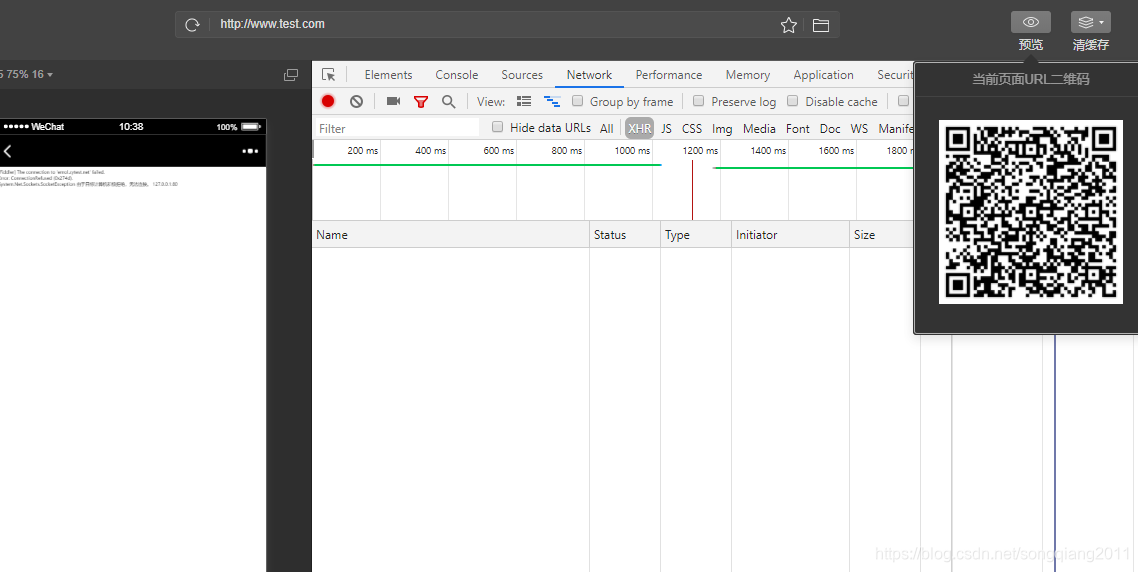Image resolution: width=1138 pixels, height=572 pixels.
Task: Open the Sources tab
Action: tap(522, 75)
